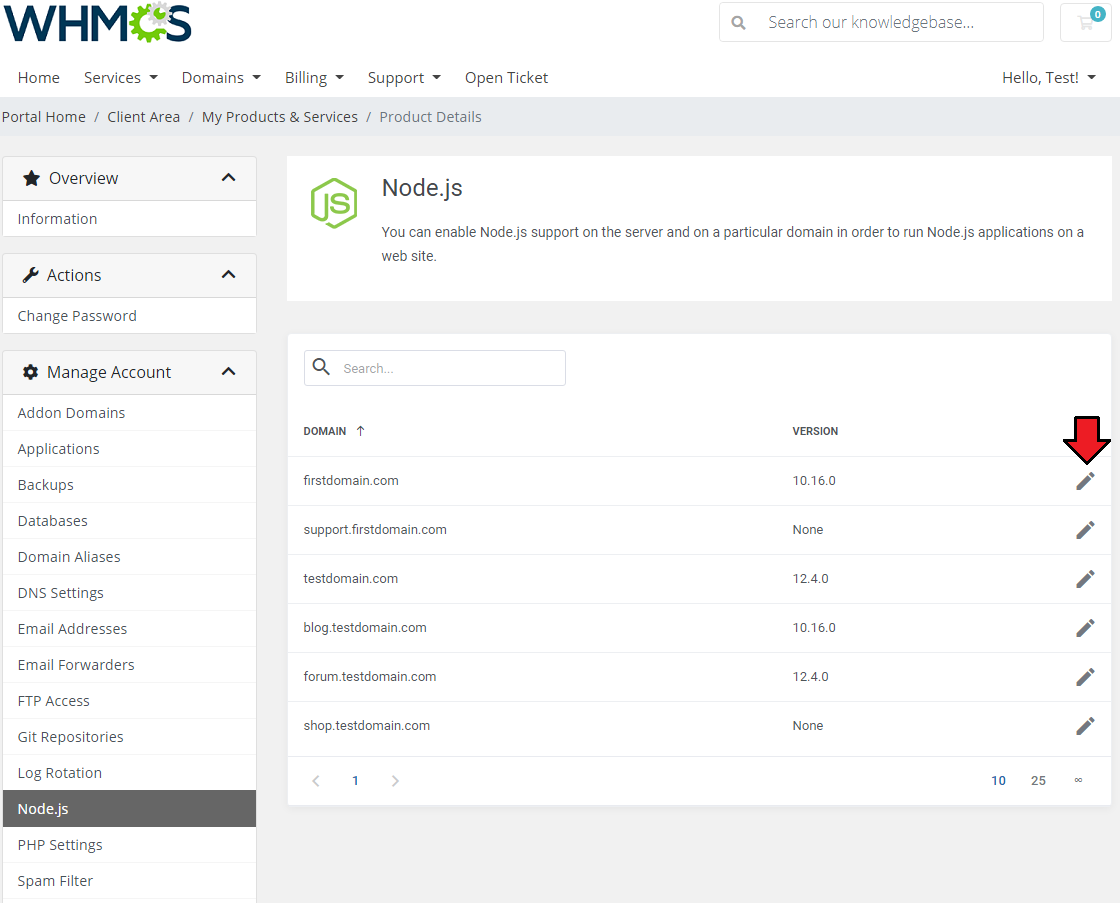Open Backups in the sidebar
The width and height of the screenshot is (1120, 903).
pos(129,485)
